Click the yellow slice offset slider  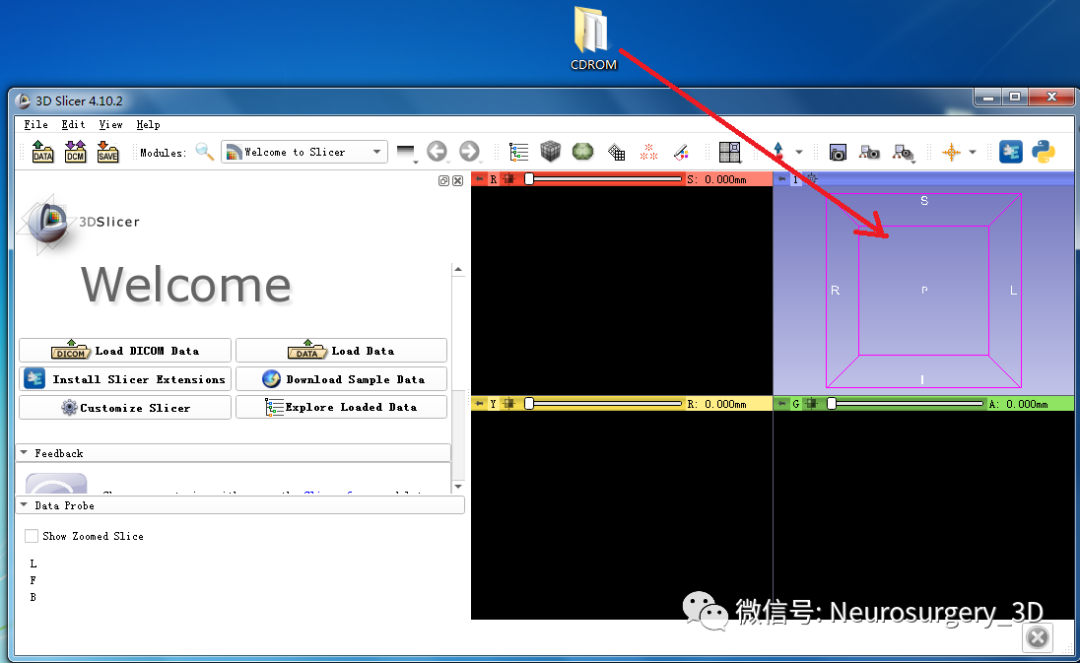(x=604, y=403)
